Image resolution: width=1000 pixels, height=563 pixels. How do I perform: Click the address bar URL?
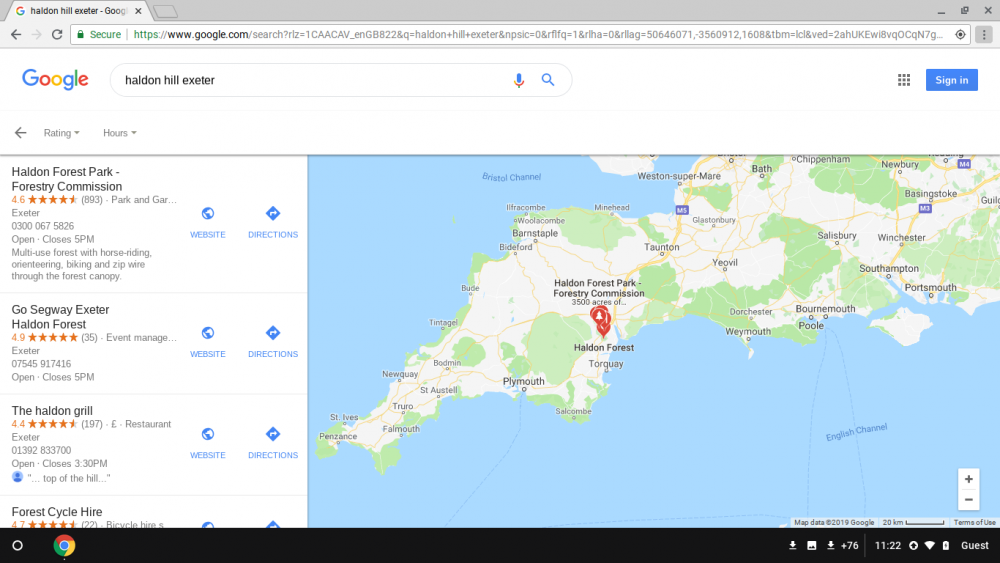point(538,34)
